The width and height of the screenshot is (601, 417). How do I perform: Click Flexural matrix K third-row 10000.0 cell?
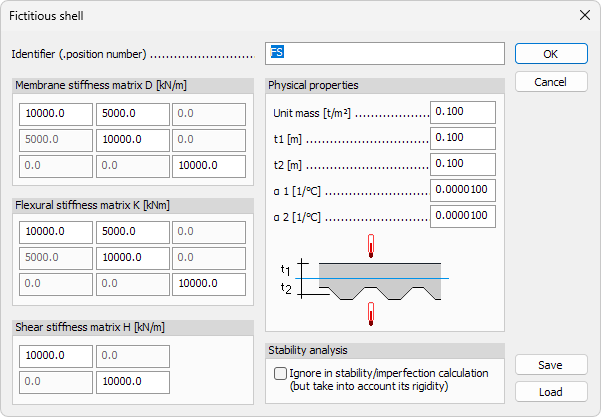(209, 284)
